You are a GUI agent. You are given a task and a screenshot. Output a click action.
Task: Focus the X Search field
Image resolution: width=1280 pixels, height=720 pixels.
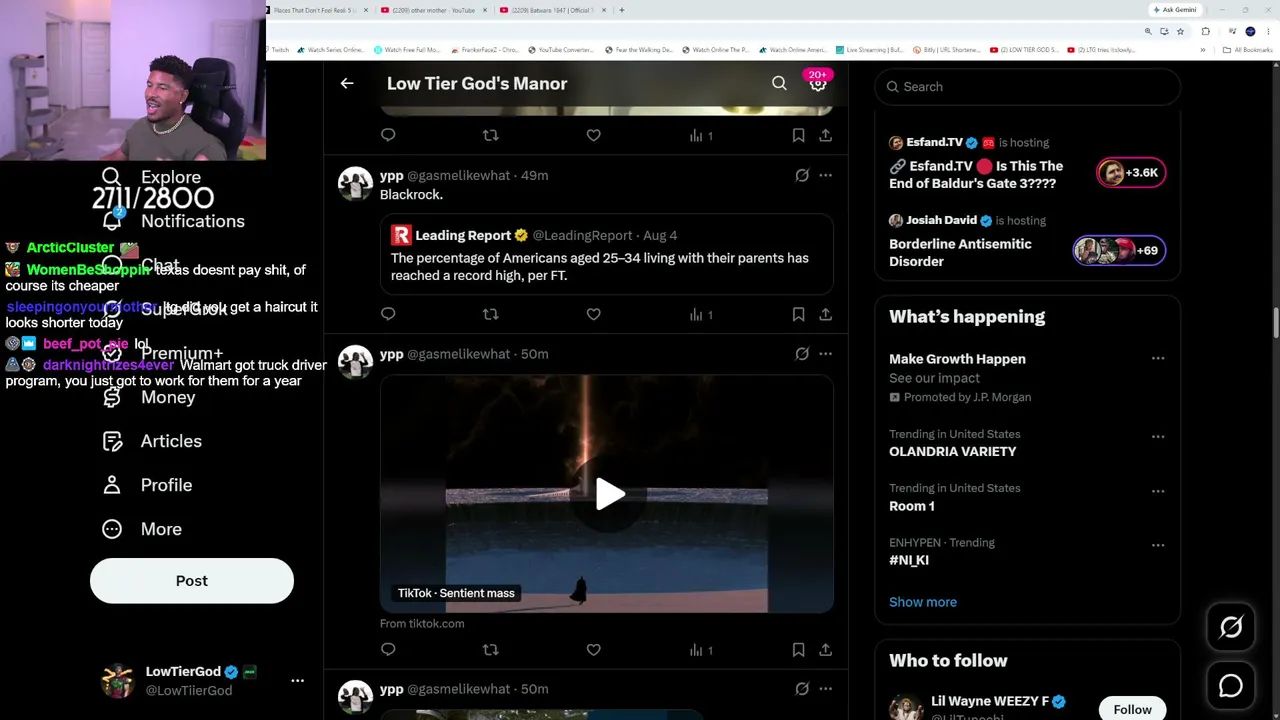point(1027,87)
